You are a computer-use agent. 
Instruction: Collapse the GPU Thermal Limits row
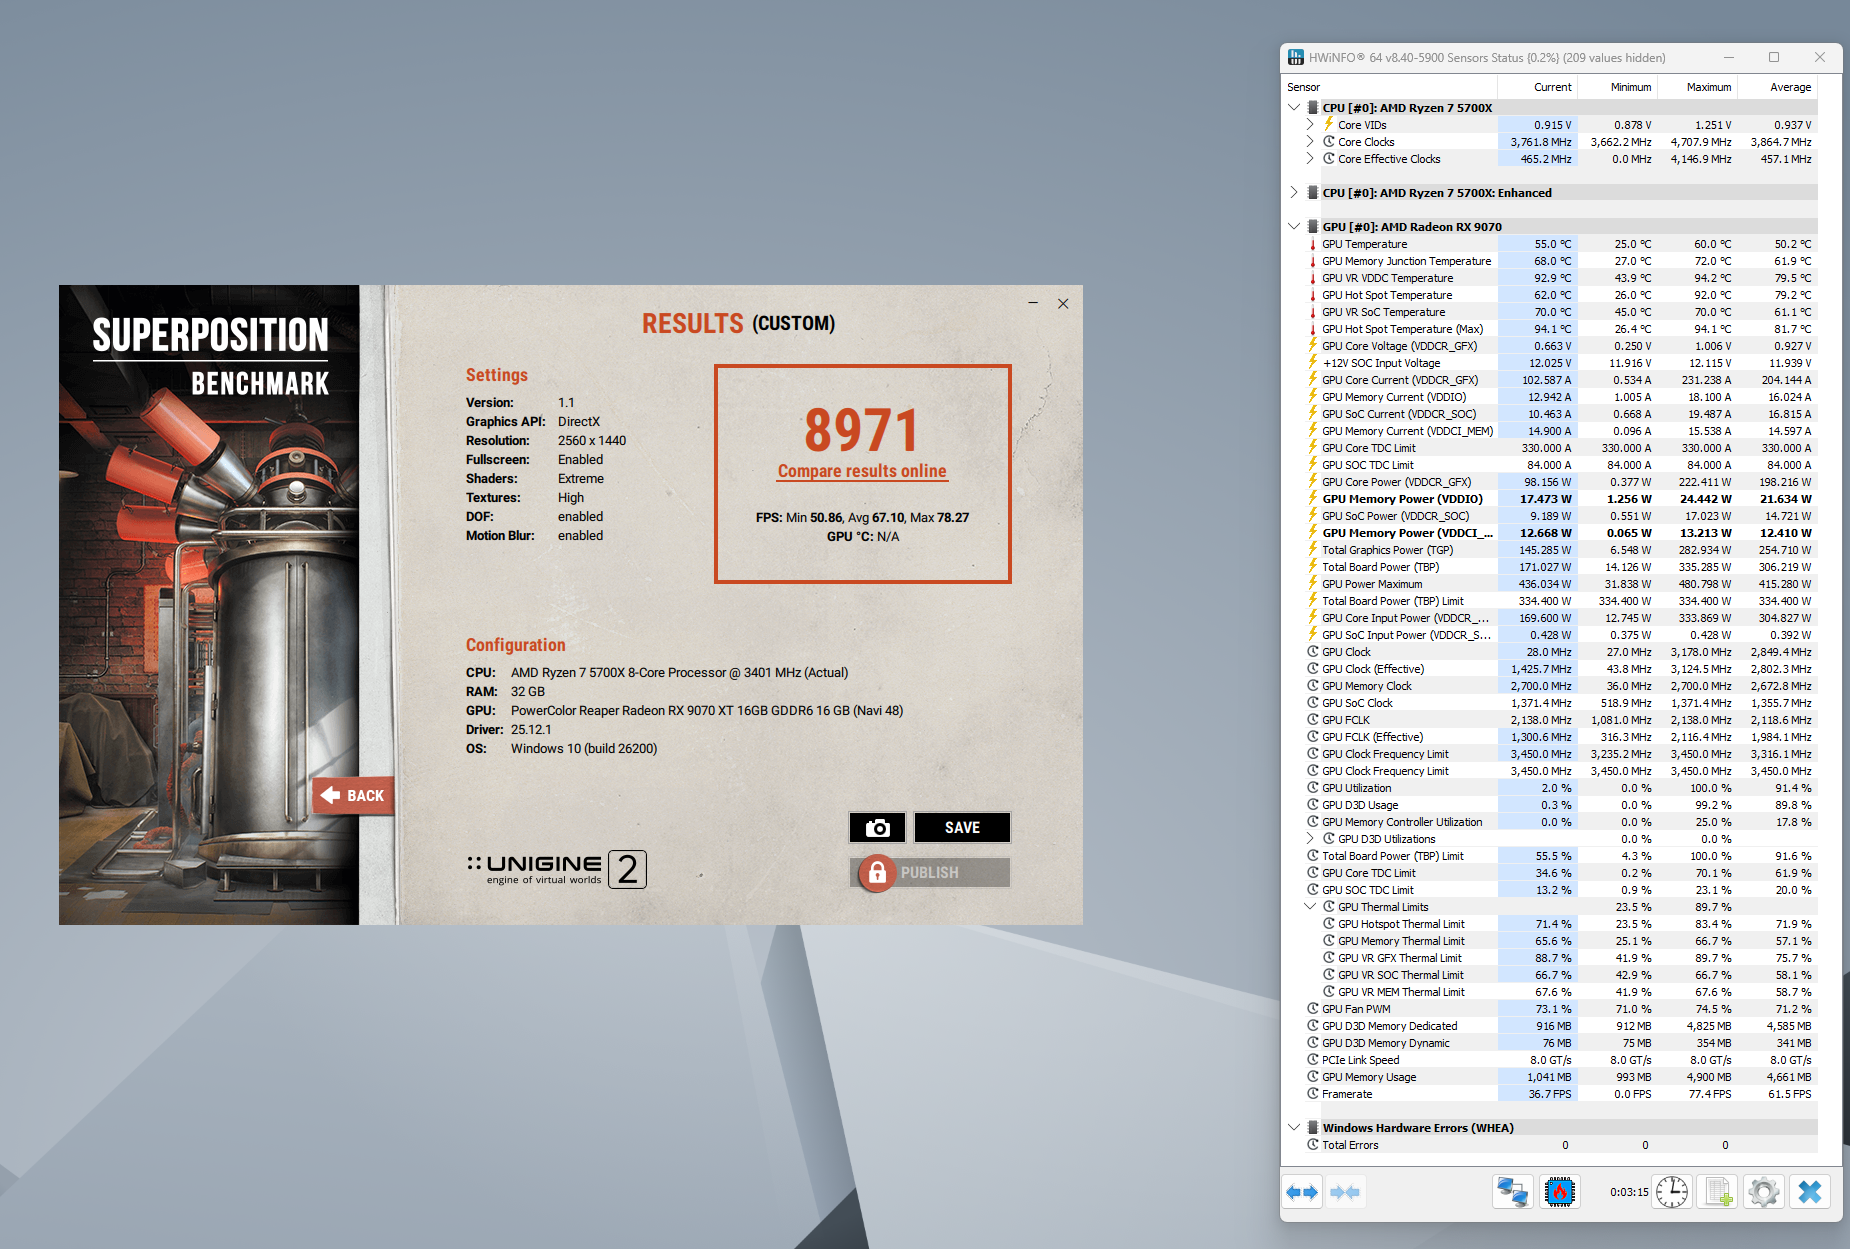(1310, 906)
